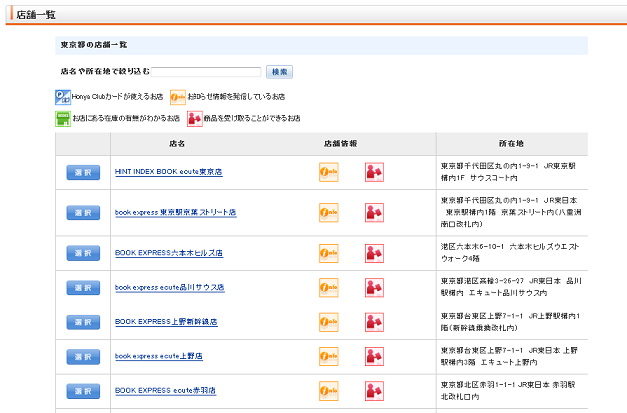Open book express 東京駅京葉ストリート店 link
The width and height of the screenshot is (627, 413).
click(x=176, y=212)
